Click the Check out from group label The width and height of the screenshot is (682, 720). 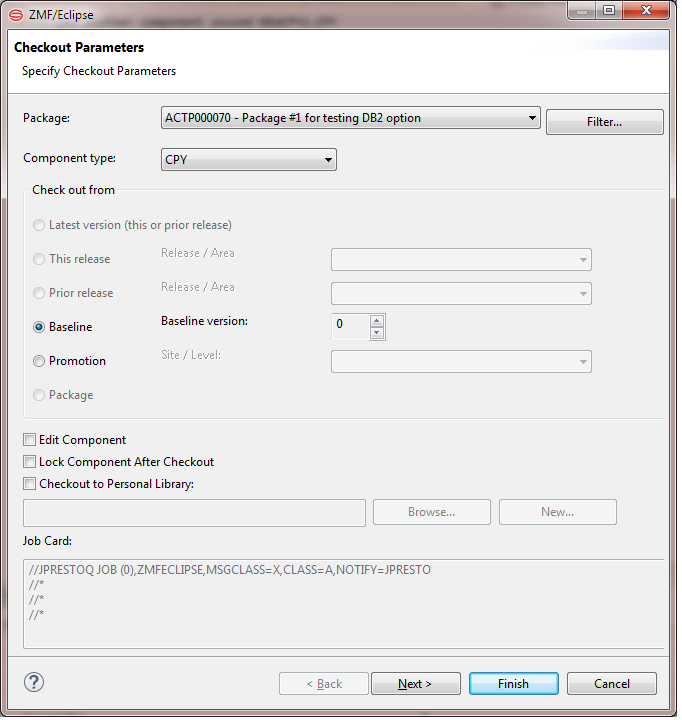(x=73, y=190)
